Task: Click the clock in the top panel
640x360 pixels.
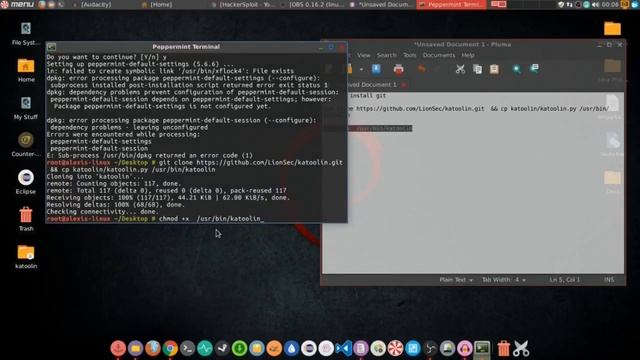Action: (610, 4)
